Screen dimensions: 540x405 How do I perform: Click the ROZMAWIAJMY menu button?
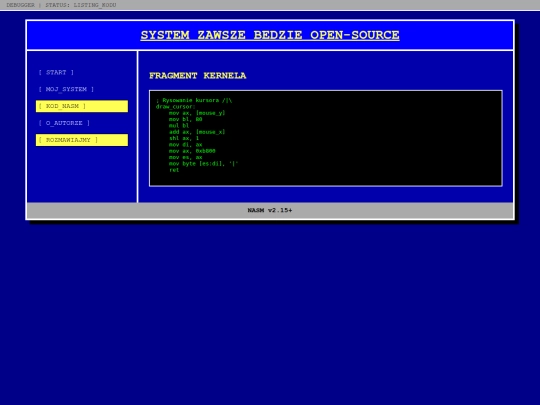point(82,140)
